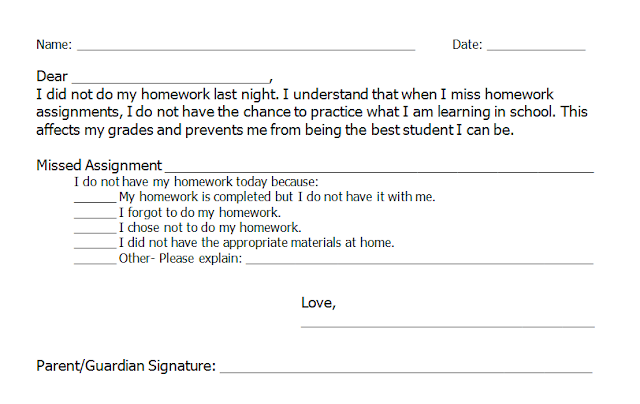
Task: Click the Missed Assignment label
Action: click(99, 165)
